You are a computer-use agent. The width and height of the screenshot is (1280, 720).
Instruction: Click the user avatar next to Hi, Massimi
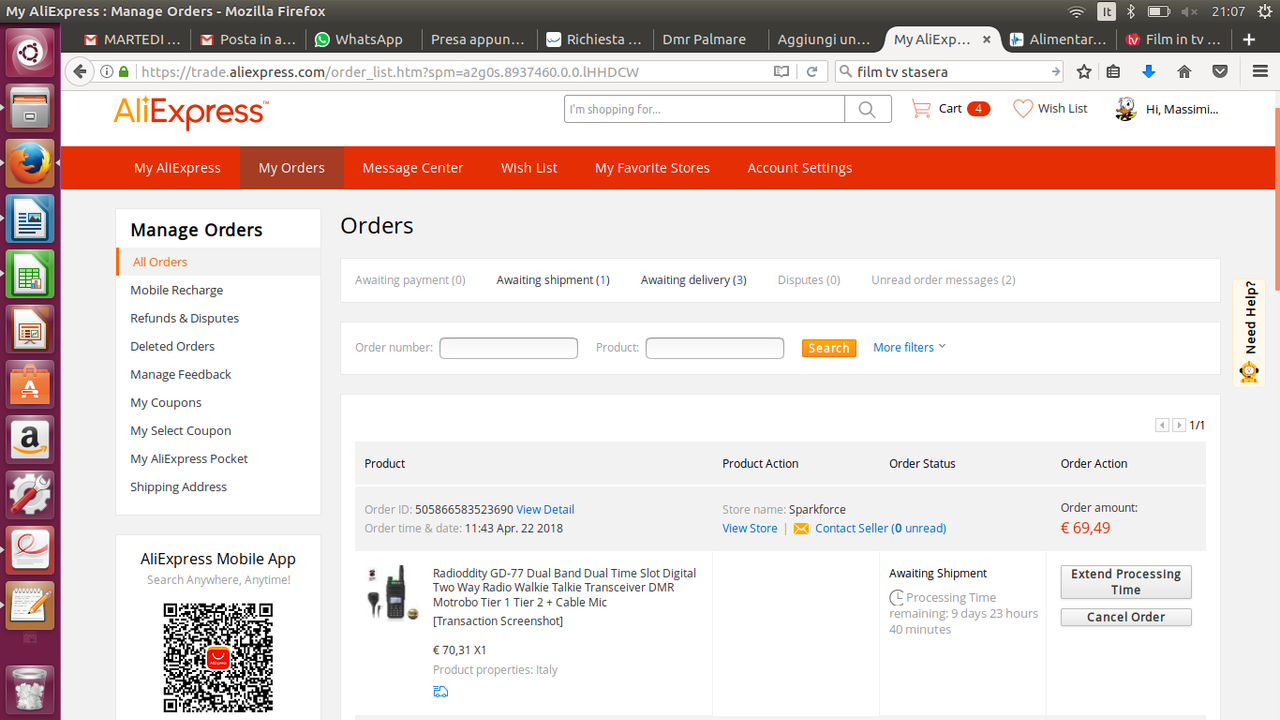coord(1126,109)
